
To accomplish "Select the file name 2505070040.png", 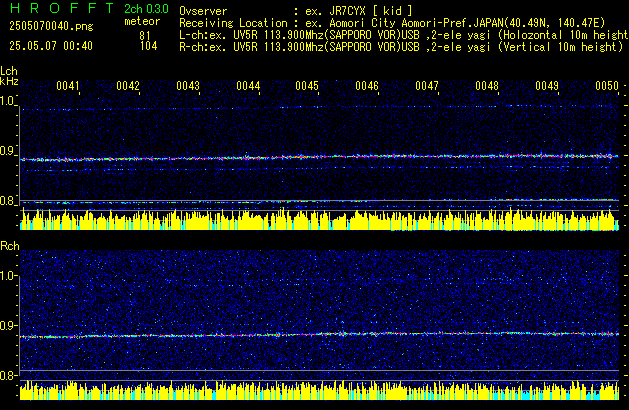I will tap(51, 26).
